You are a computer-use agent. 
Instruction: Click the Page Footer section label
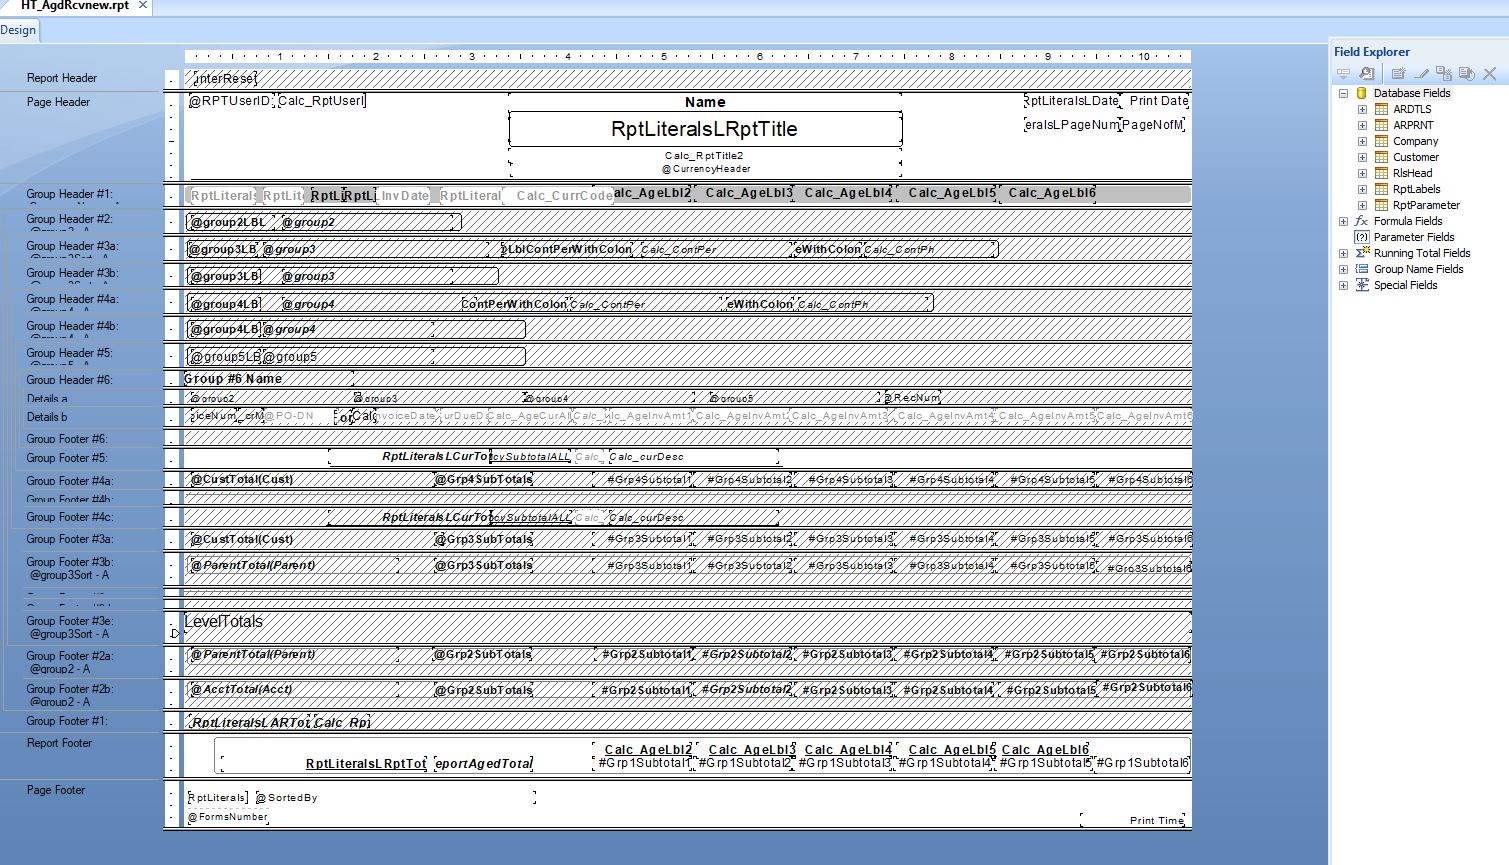point(56,790)
